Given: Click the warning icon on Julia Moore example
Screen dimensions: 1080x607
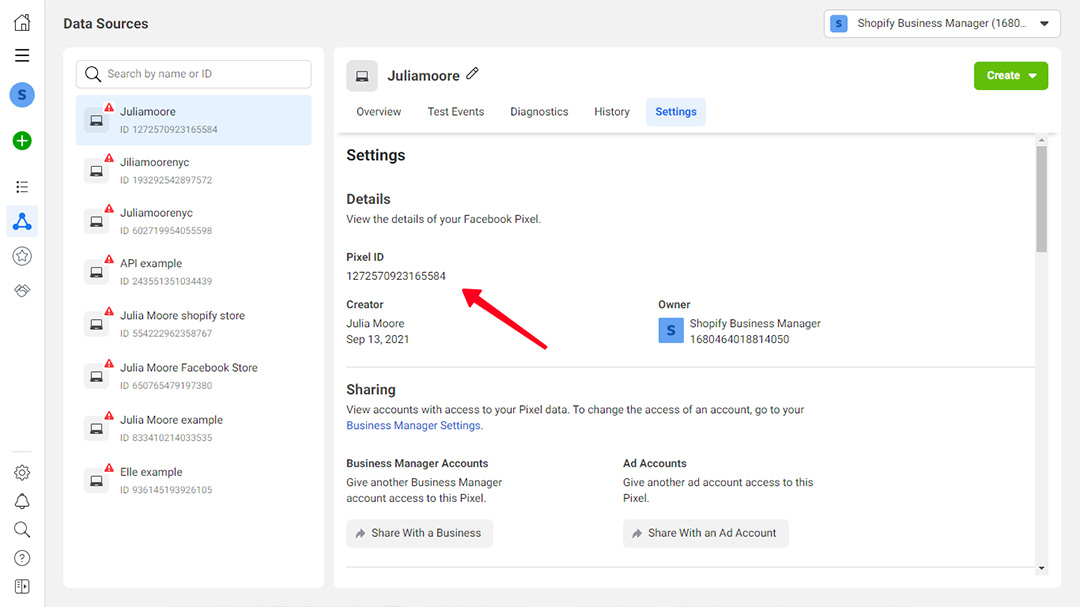Looking at the screenshot, I should click(109, 415).
